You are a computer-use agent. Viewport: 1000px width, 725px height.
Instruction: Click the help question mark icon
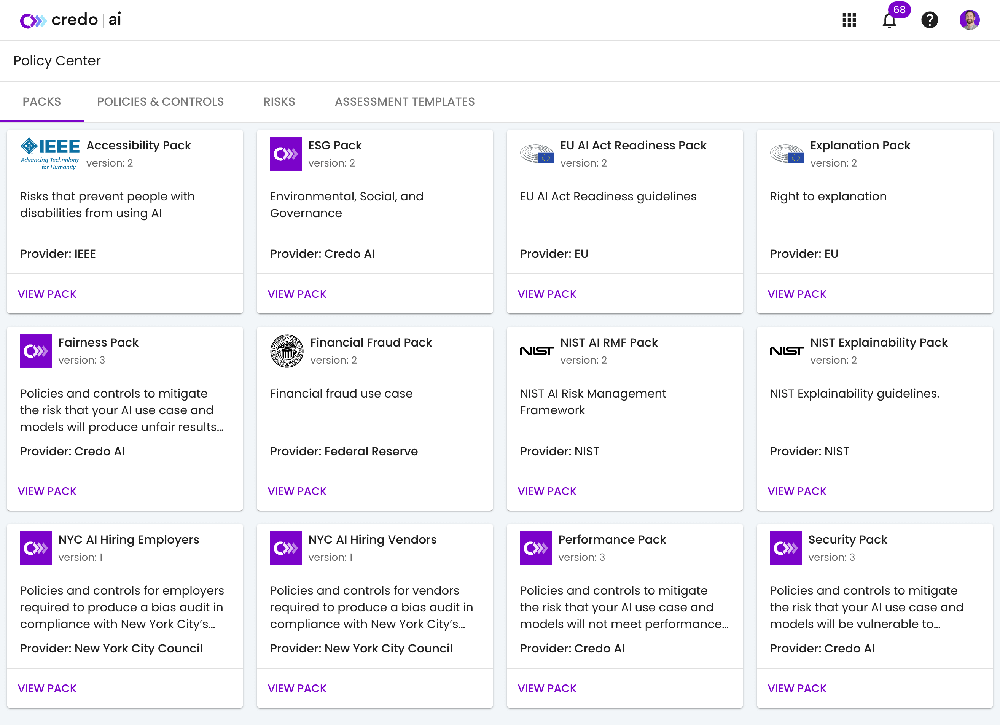point(930,20)
